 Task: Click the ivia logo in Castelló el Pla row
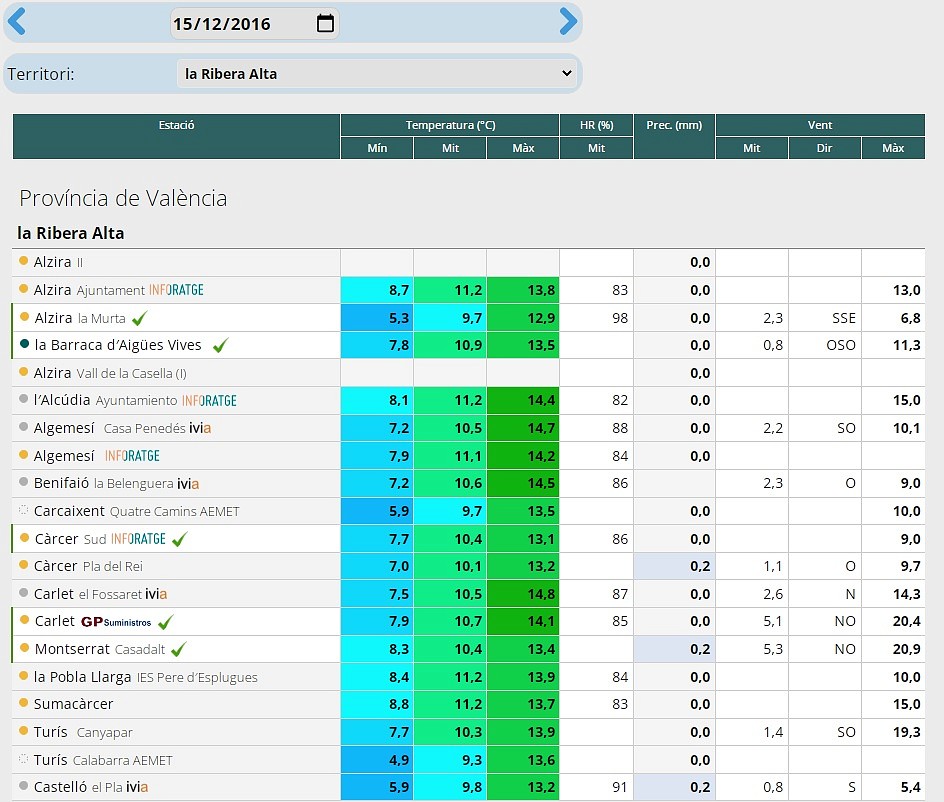coord(137,787)
